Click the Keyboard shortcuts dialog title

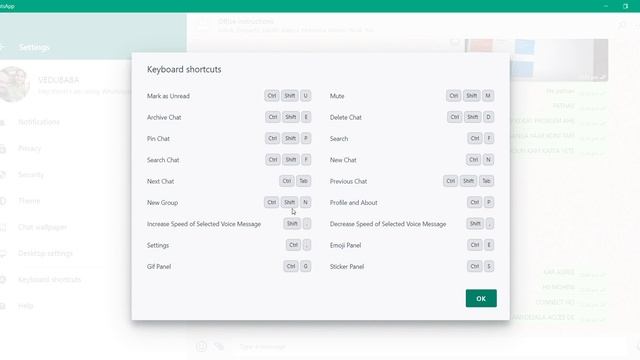[184, 69]
